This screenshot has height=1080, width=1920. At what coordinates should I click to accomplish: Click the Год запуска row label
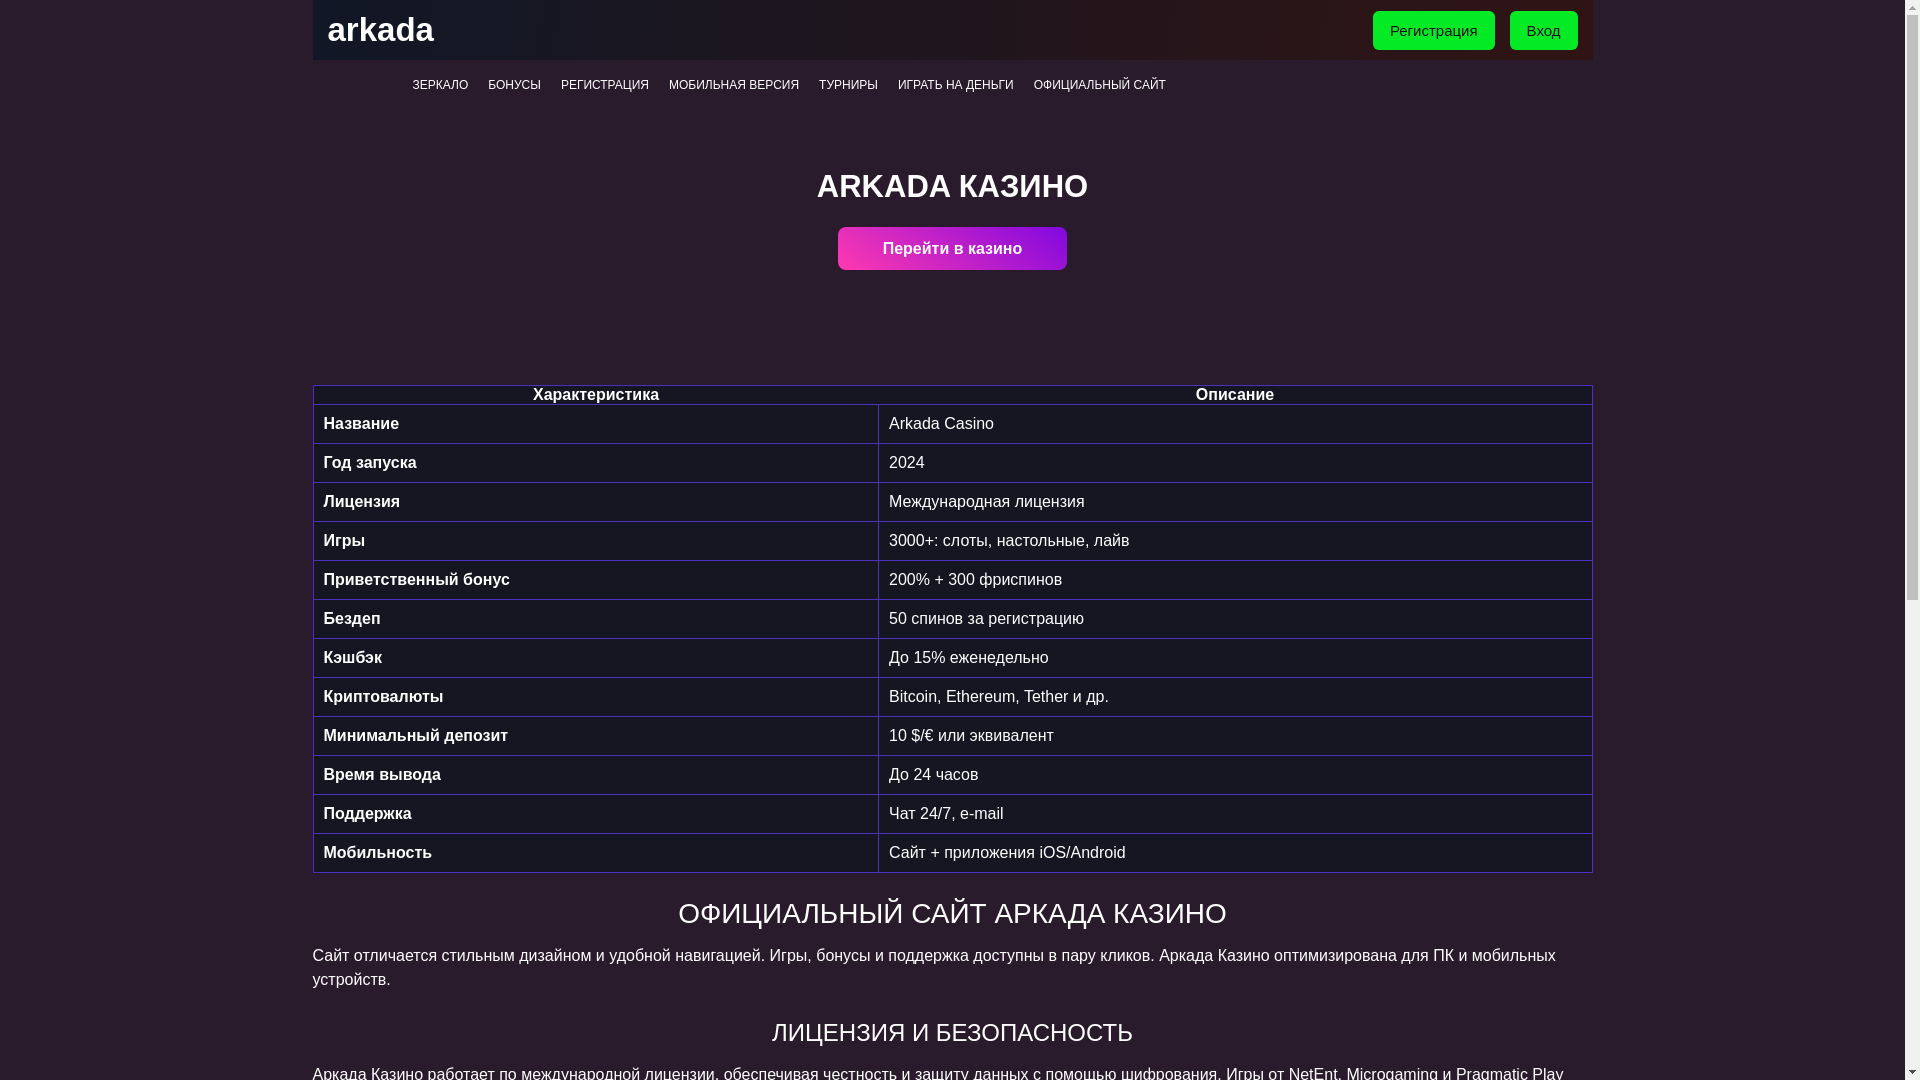tap(370, 463)
